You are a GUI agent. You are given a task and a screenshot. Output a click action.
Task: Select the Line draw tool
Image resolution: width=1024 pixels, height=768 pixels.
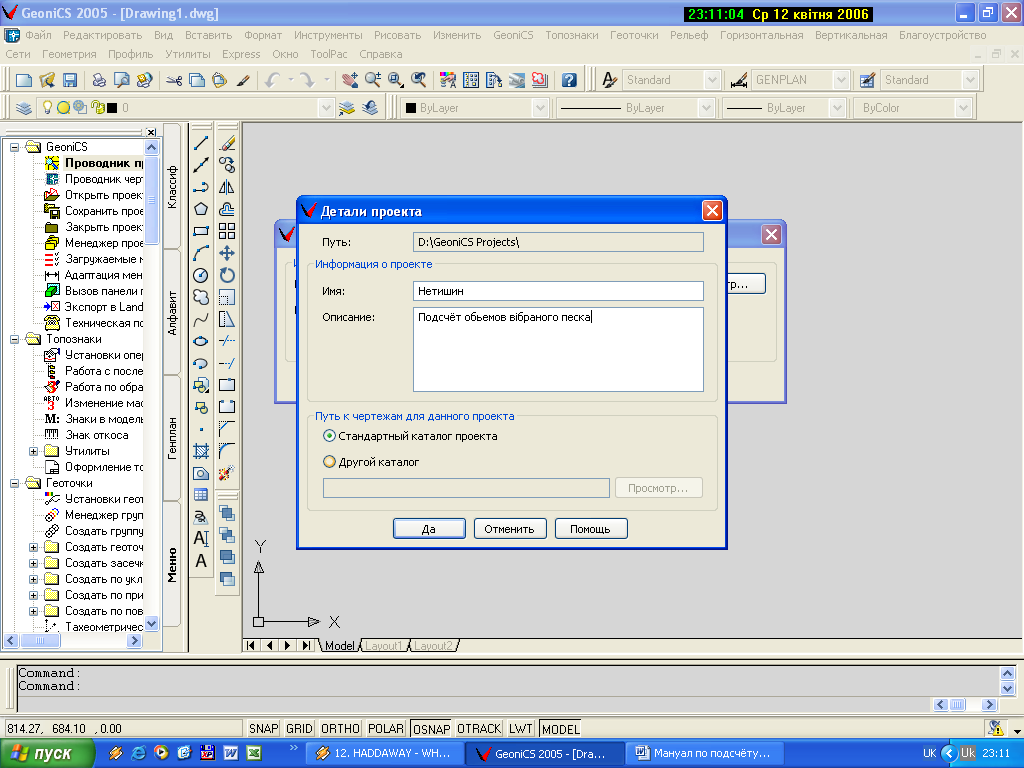pyautogui.click(x=201, y=143)
